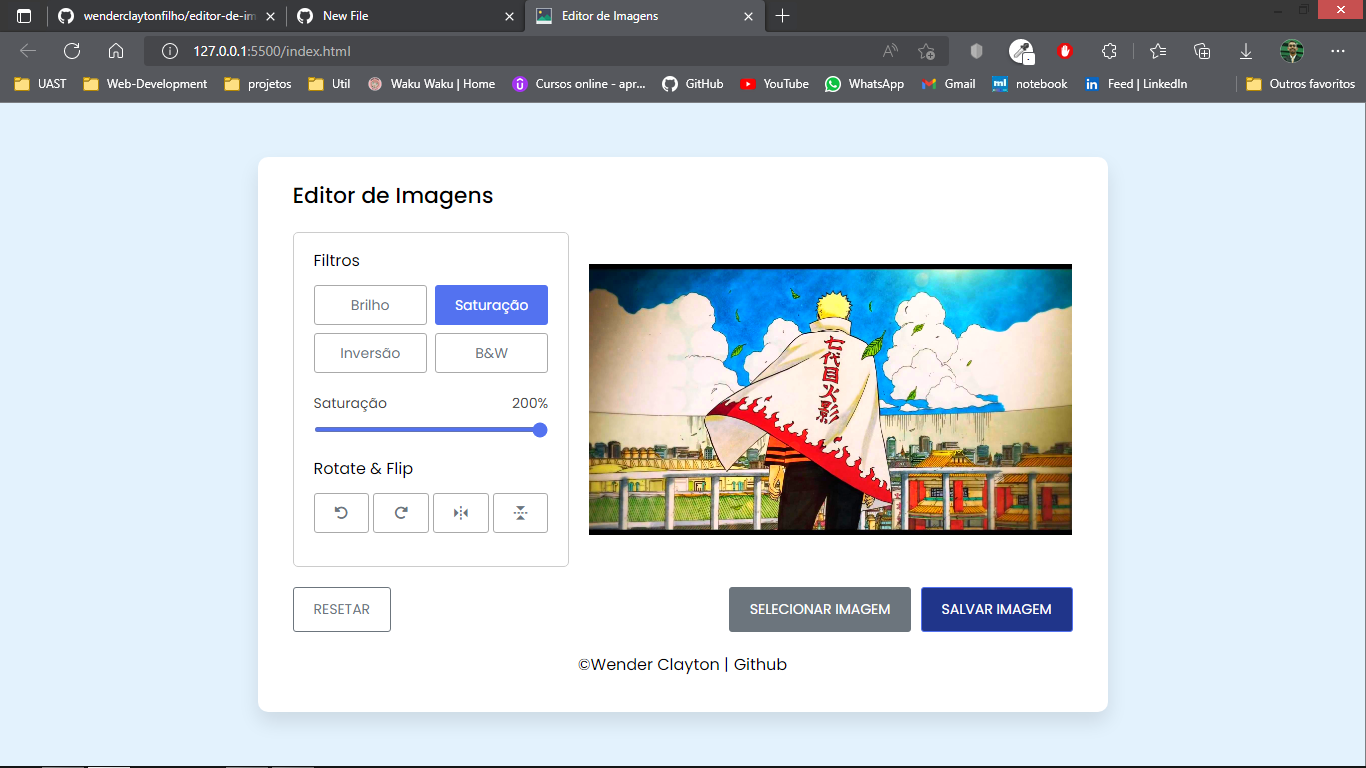Image resolution: width=1366 pixels, height=768 pixels.
Task: Click the flip vertical icon
Action: pos(520,512)
